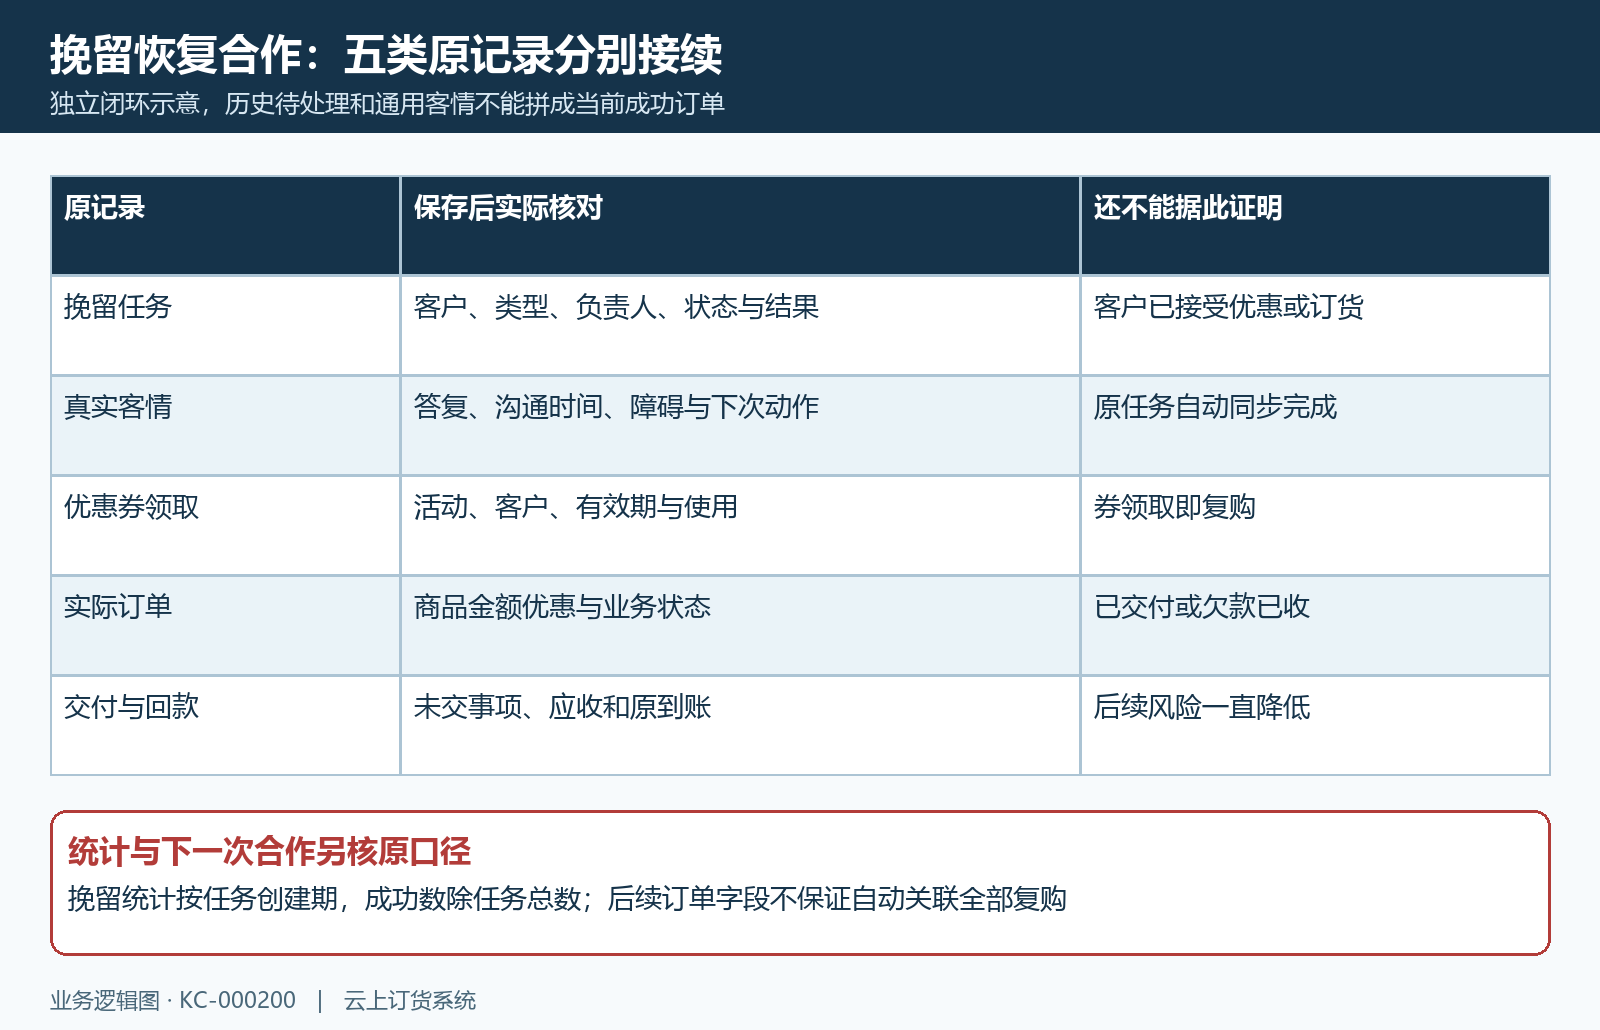
Task: Click the 还不能据此证明 column header
Action: click(1315, 226)
